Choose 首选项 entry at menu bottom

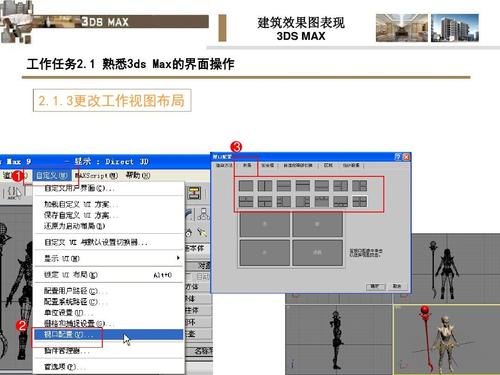click(x=108, y=367)
